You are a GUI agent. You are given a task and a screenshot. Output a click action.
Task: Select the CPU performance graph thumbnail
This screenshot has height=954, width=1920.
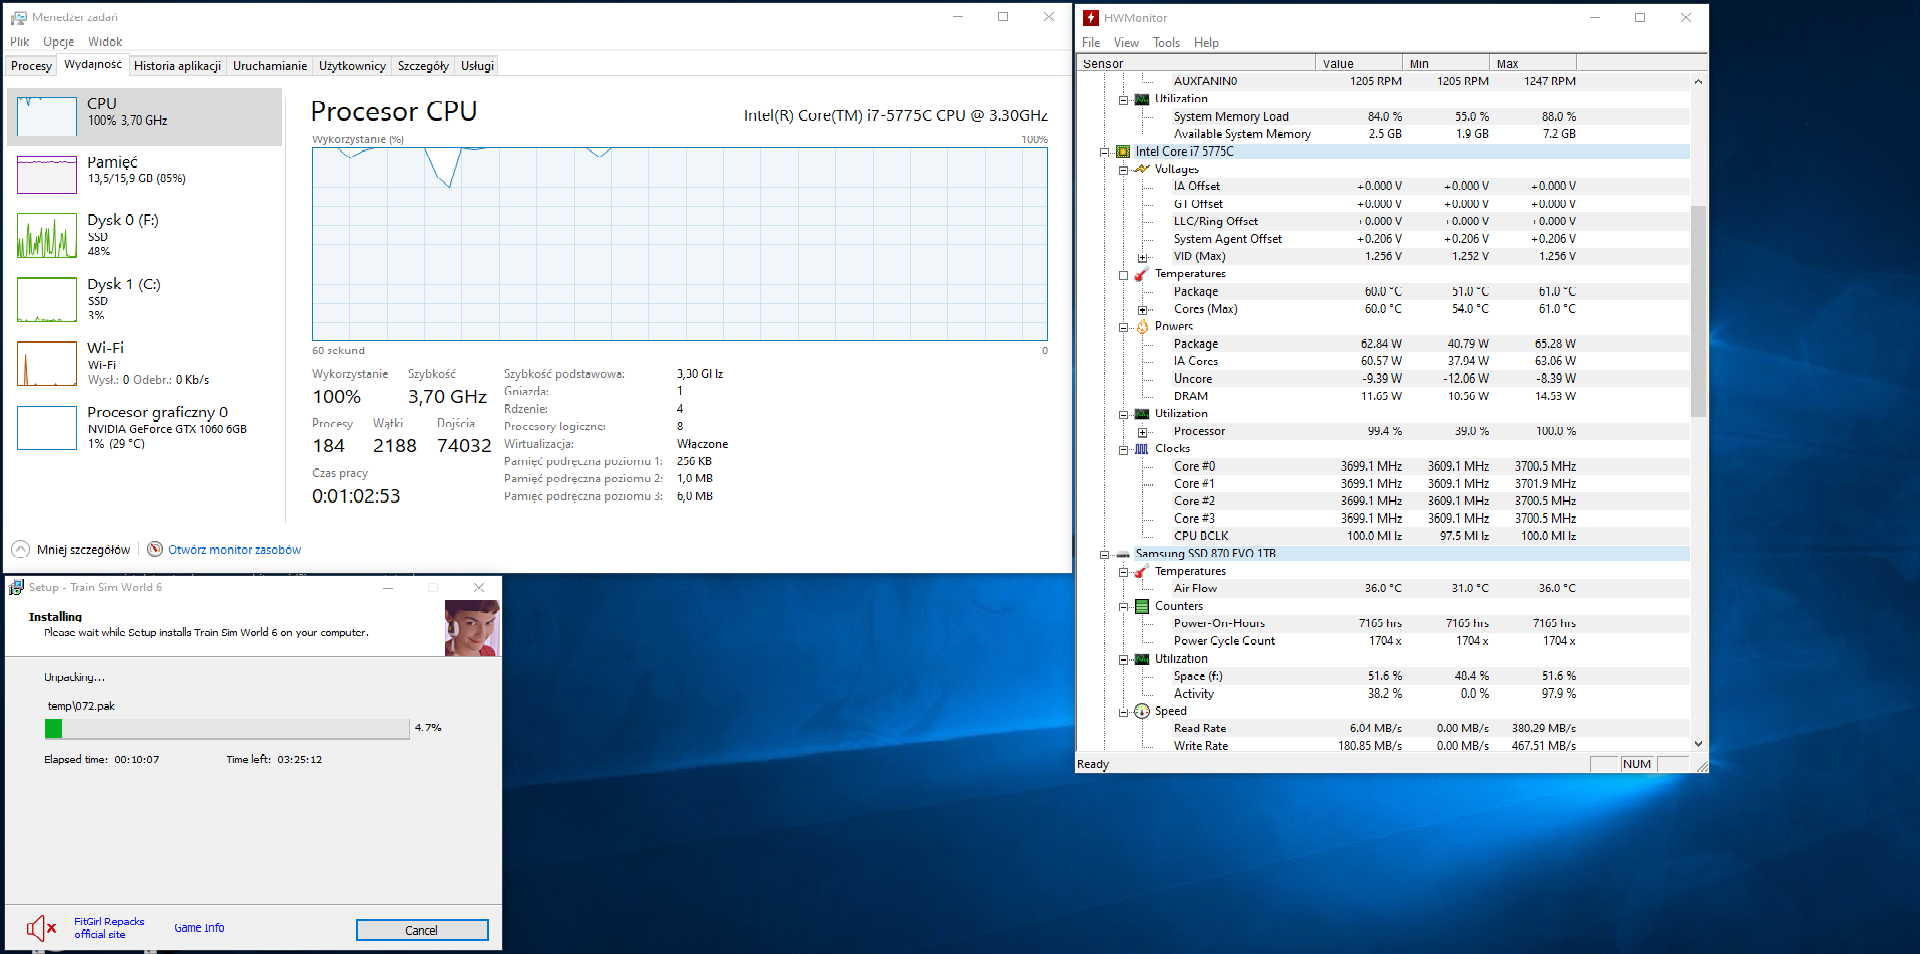tap(47, 117)
